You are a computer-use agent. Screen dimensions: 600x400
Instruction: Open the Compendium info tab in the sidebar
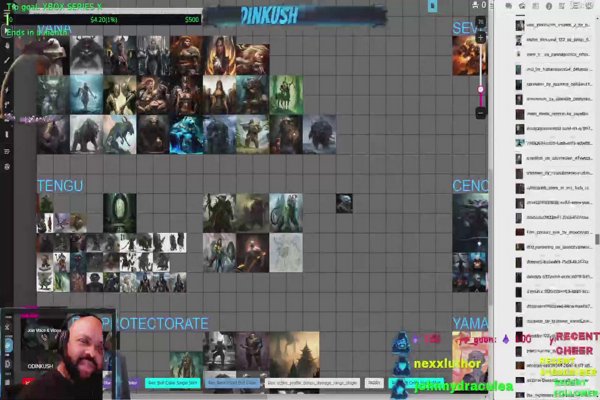tap(549, 5)
